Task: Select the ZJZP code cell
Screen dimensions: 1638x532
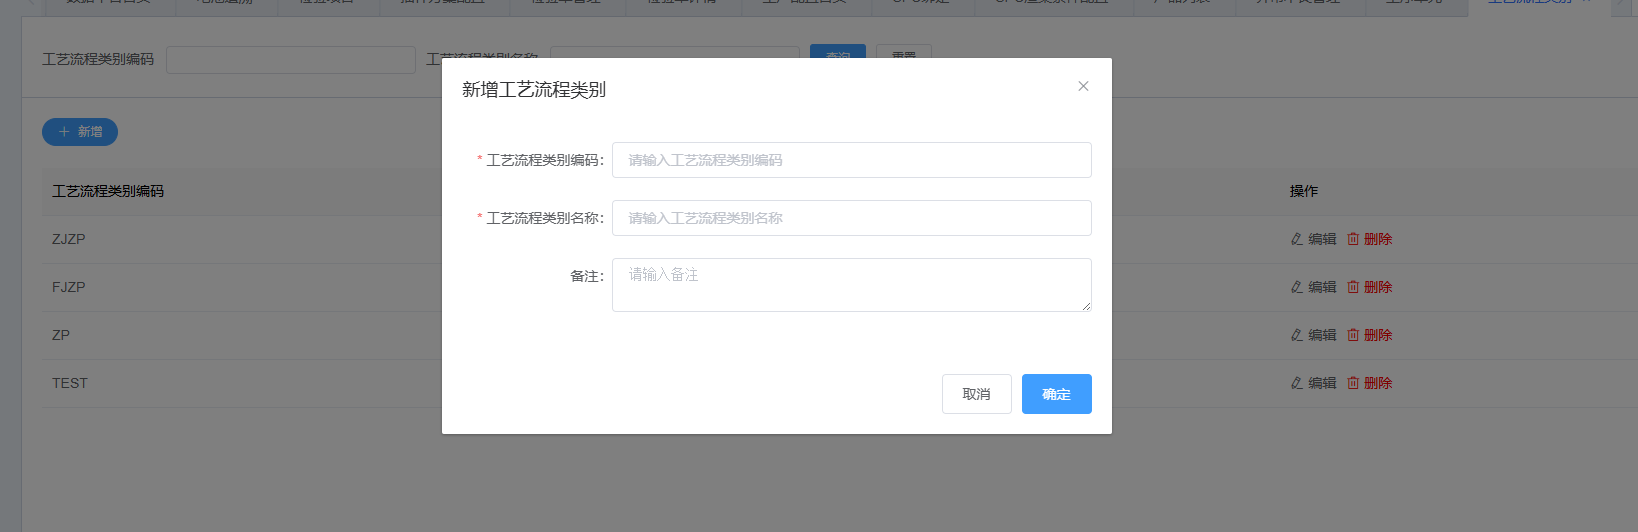Action: click(x=69, y=239)
